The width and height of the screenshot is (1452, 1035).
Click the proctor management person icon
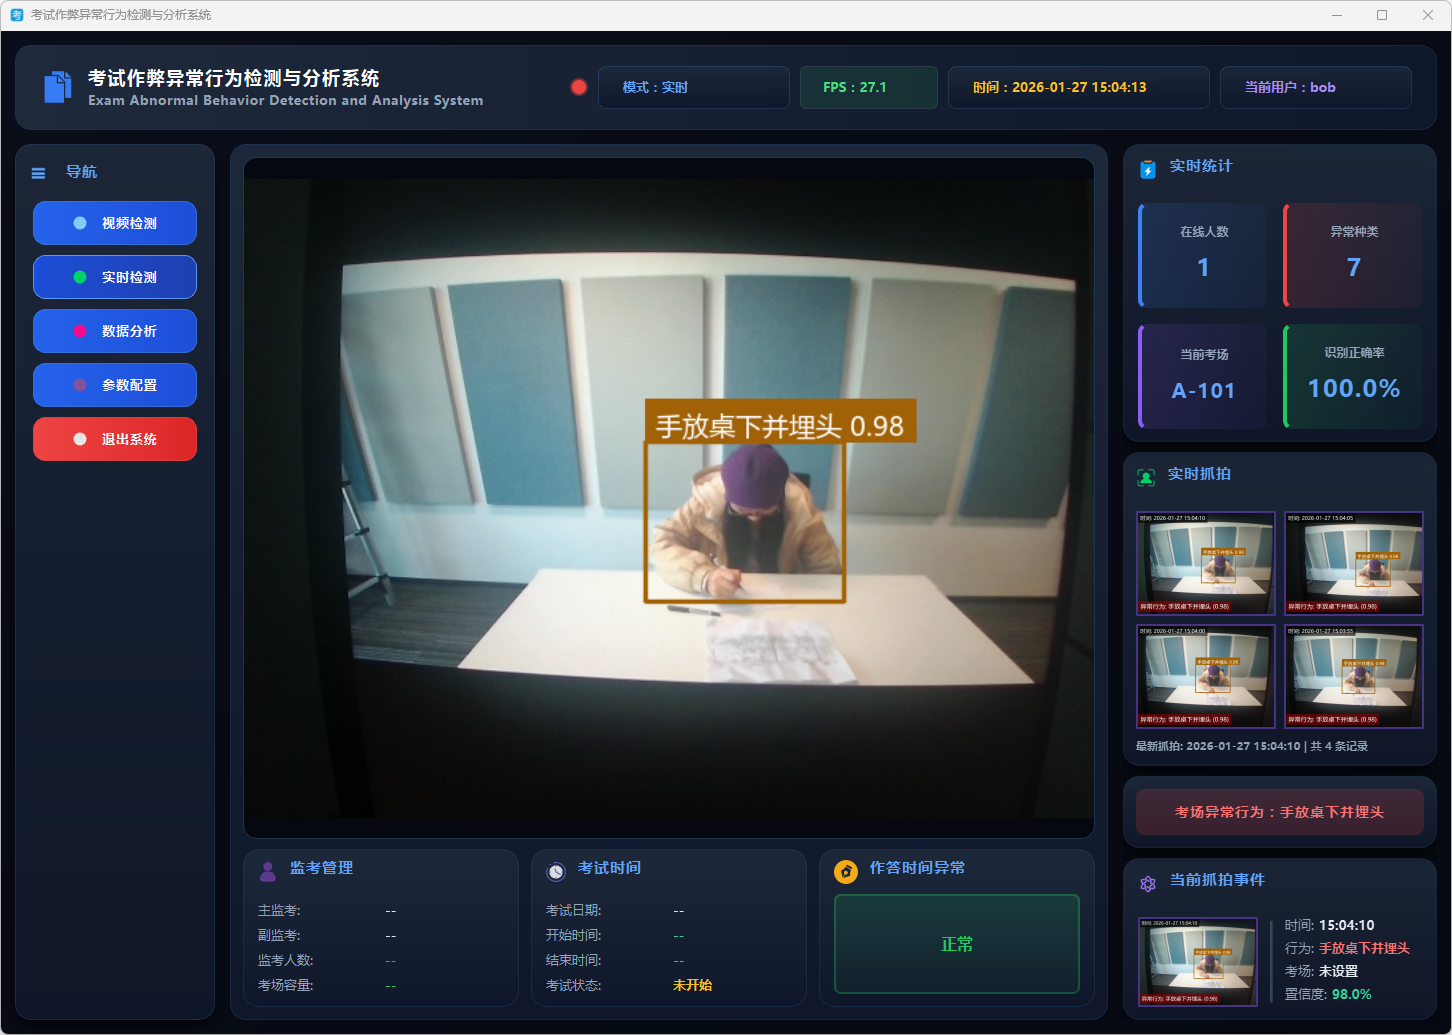(x=267, y=871)
